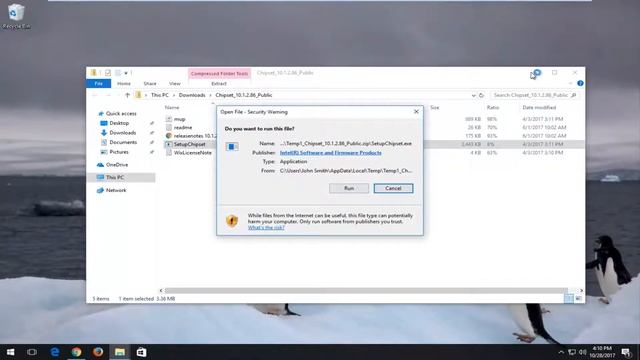Screen dimensions: 640x360
Task: Open File Explorer taskbar icon
Action: click(120, 352)
